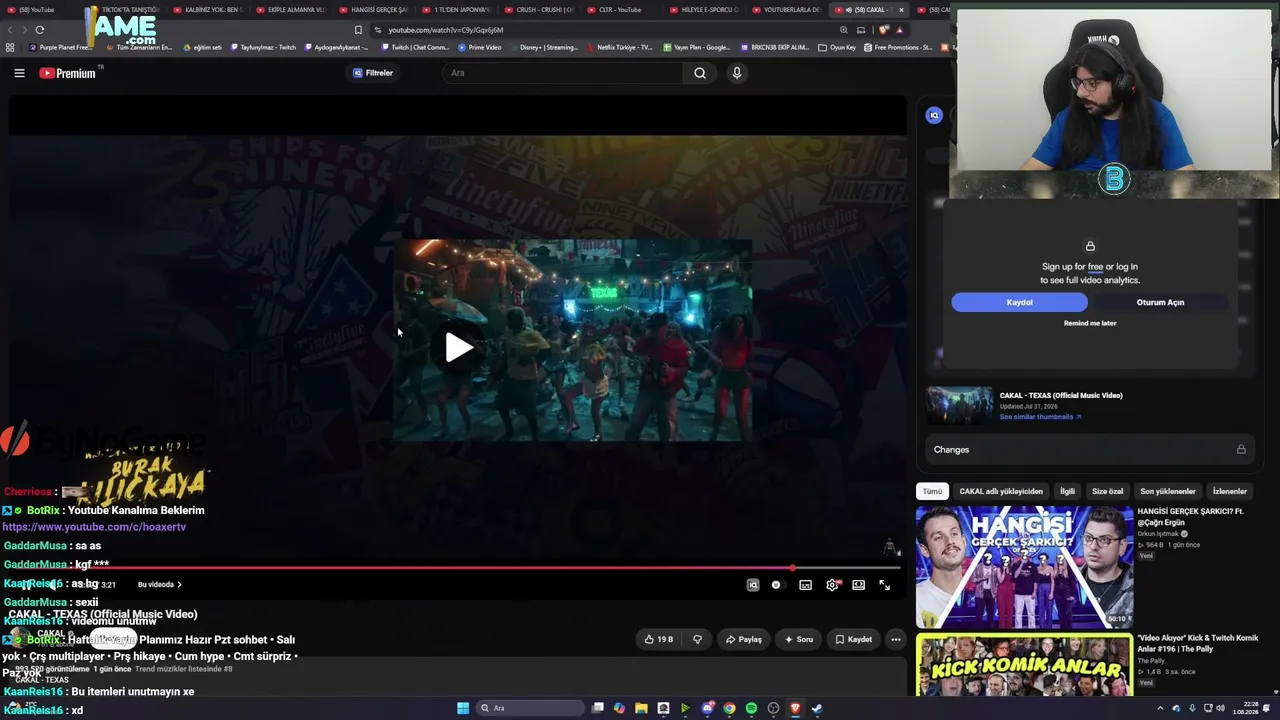Open Task View on the taskbar
Screen dimensions: 1280x720
pos(598,708)
